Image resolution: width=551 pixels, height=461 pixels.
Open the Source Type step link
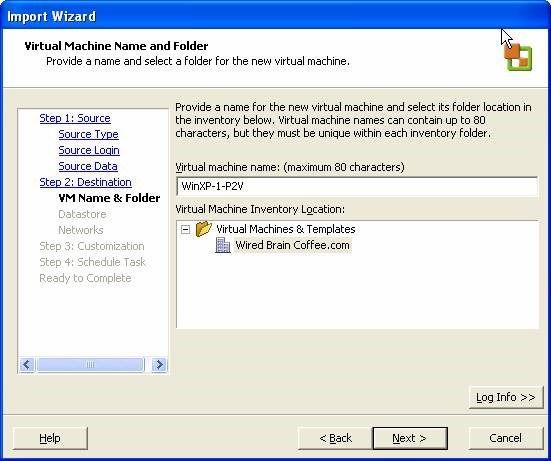(x=89, y=134)
